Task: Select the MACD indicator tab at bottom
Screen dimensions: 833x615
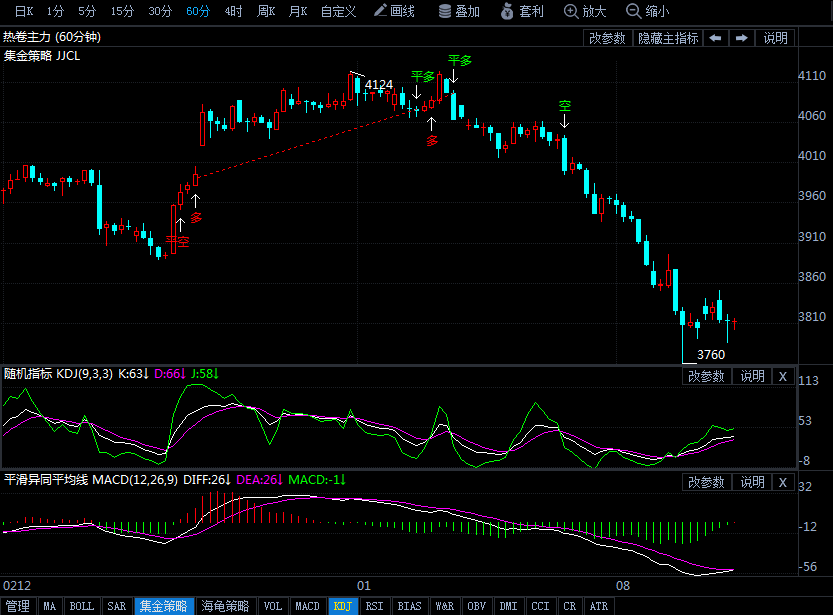Action: (308, 606)
